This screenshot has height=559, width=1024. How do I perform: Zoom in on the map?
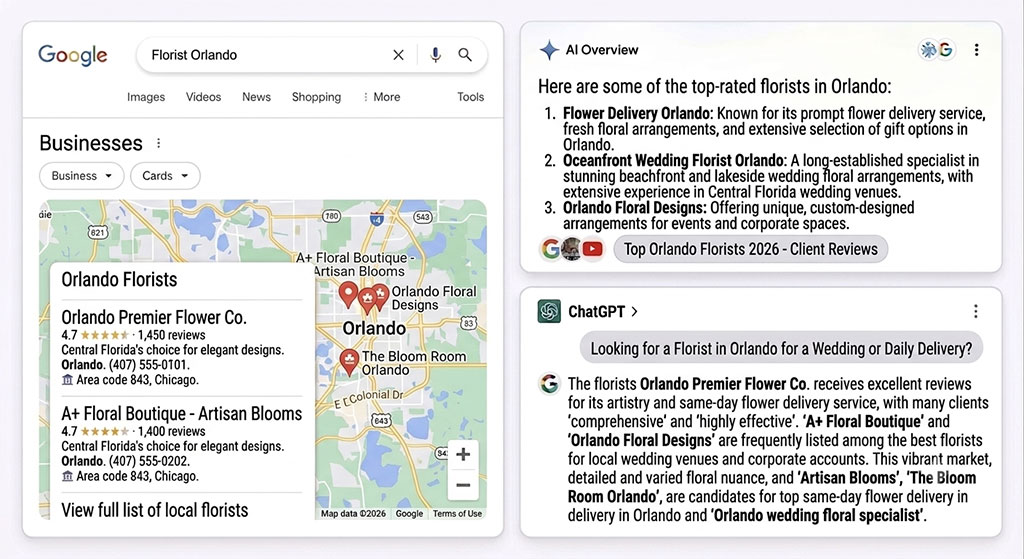(x=463, y=455)
